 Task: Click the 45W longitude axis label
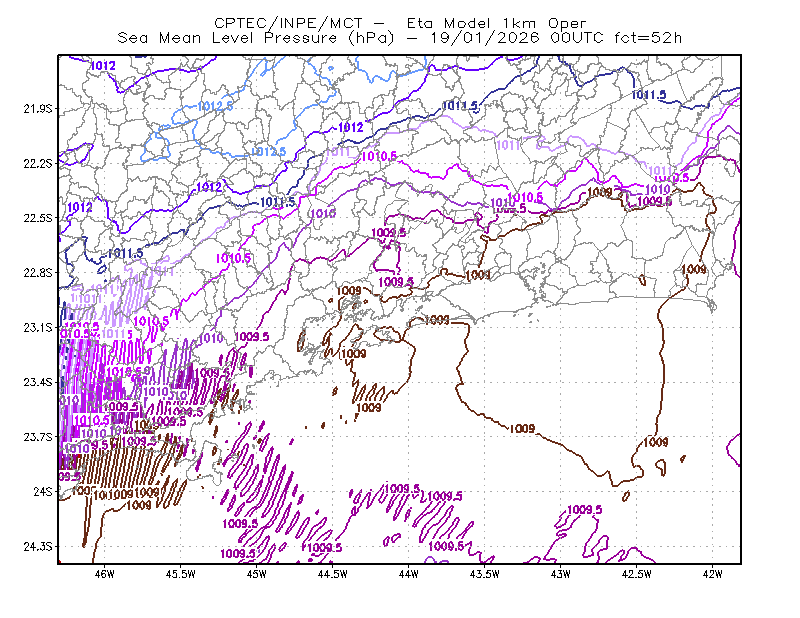click(x=257, y=574)
